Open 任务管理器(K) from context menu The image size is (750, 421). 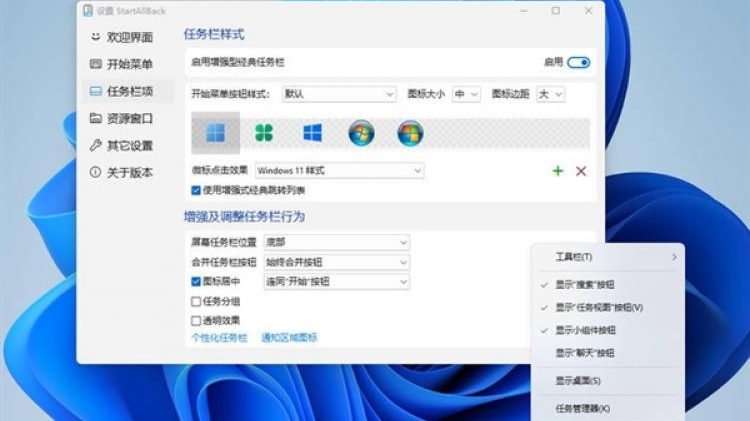608,409
